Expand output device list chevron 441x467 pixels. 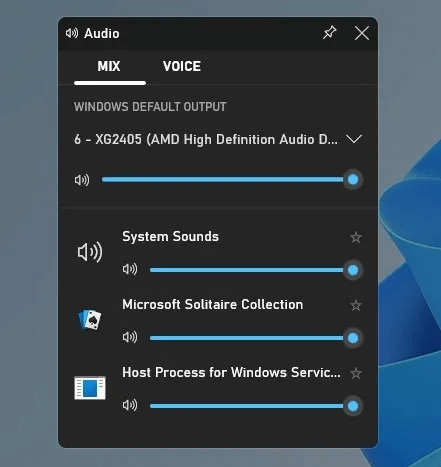pos(354,139)
